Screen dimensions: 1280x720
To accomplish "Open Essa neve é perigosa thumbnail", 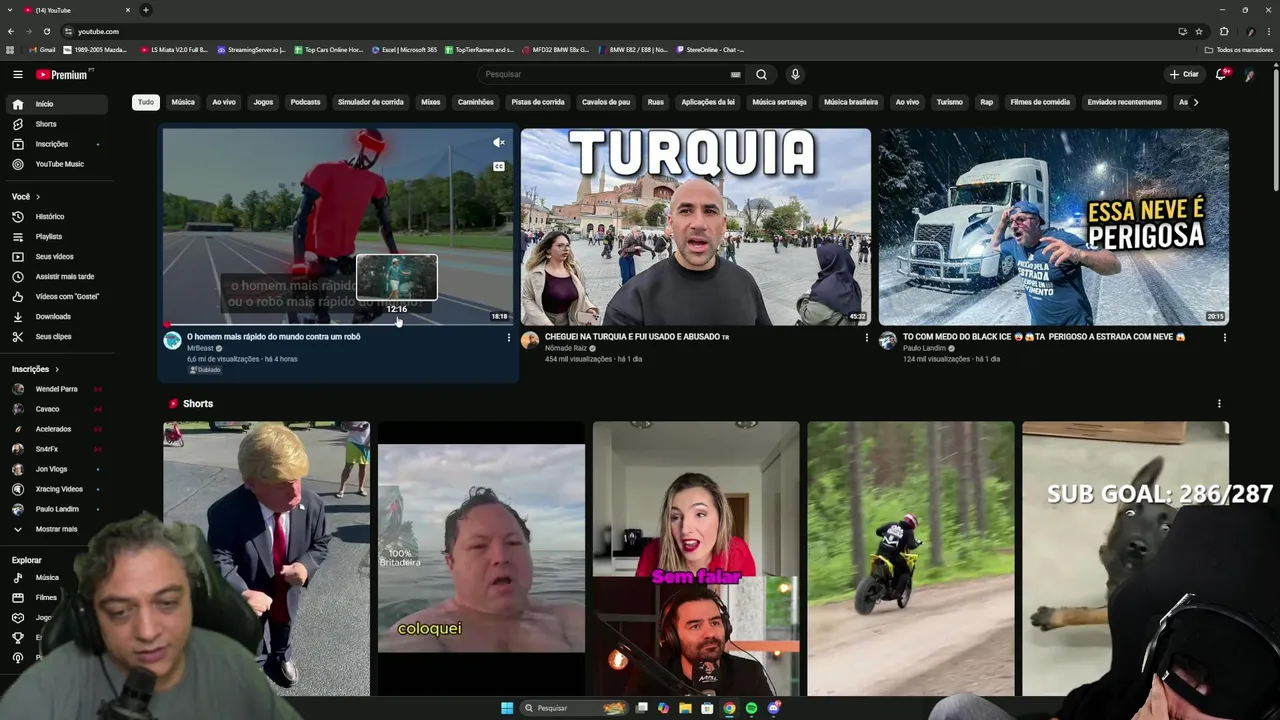I will pyautogui.click(x=1054, y=226).
